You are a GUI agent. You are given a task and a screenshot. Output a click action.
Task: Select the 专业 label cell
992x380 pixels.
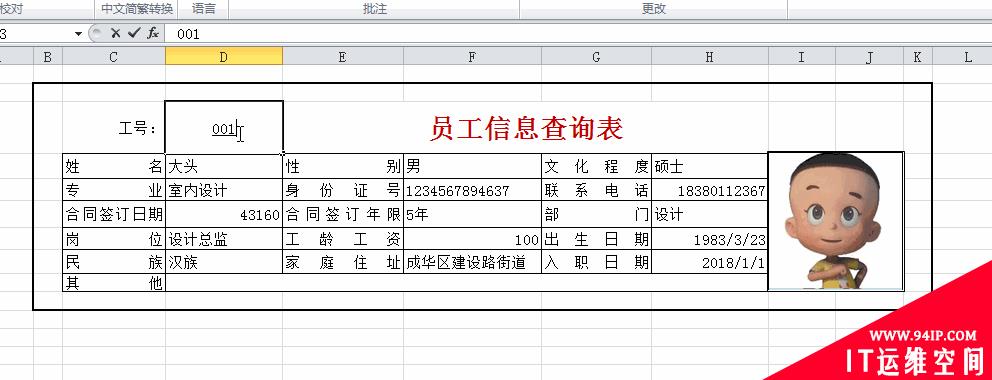tap(114, 190)
